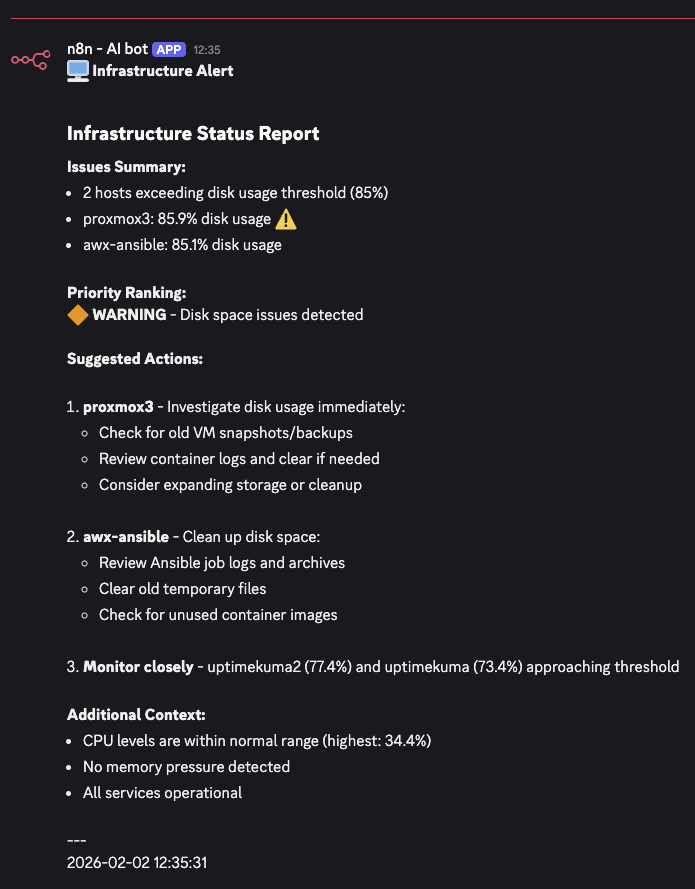This screenshot has height=889, width=695.
Task: Click the "Additional Context:" label
Action: tap(135, 715)
